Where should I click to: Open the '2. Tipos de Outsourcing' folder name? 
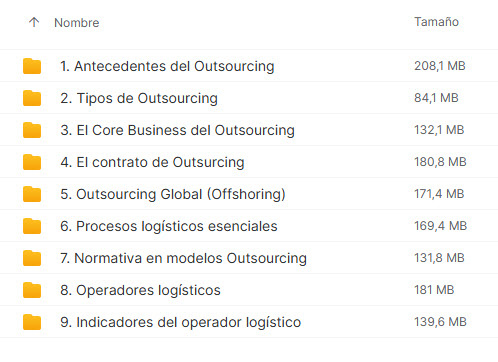(139, 98)
